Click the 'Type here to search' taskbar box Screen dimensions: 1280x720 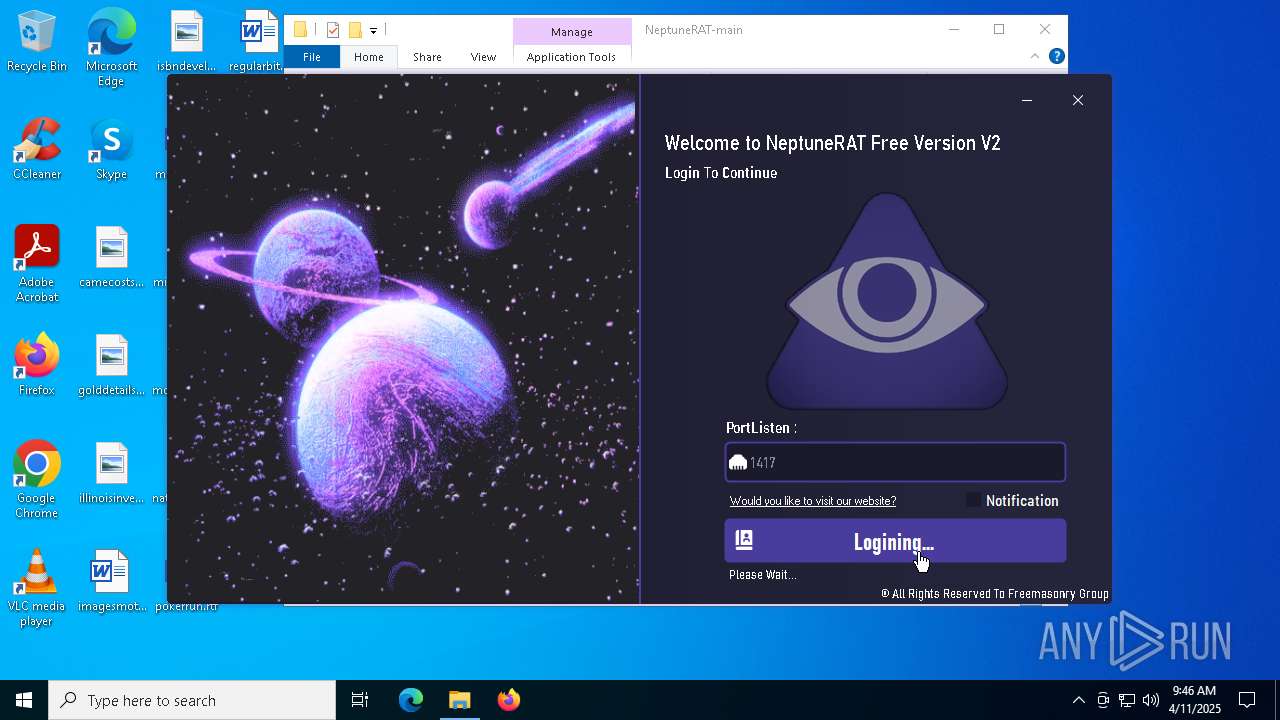[192, 700]
